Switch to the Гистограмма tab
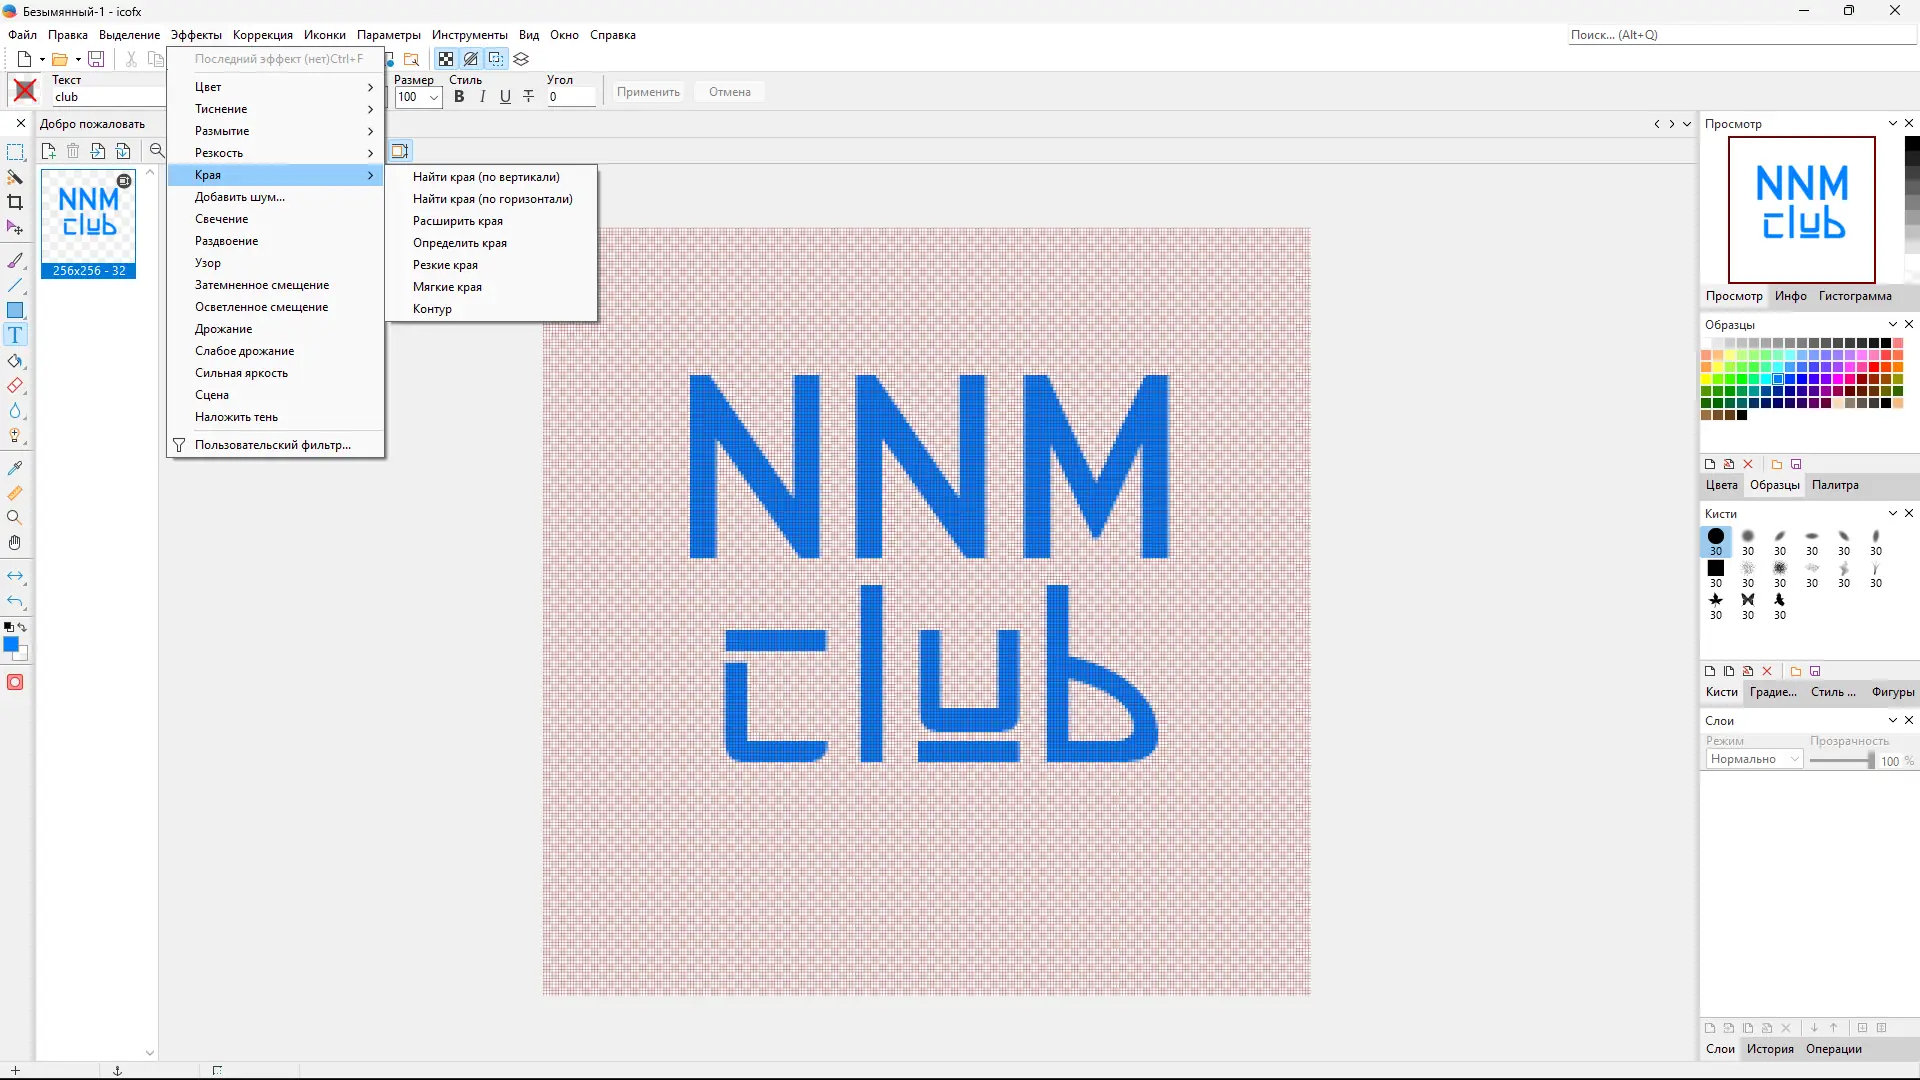Screen dimensions: 1920x1080 pyautogui.click(x=1854, y=296)
